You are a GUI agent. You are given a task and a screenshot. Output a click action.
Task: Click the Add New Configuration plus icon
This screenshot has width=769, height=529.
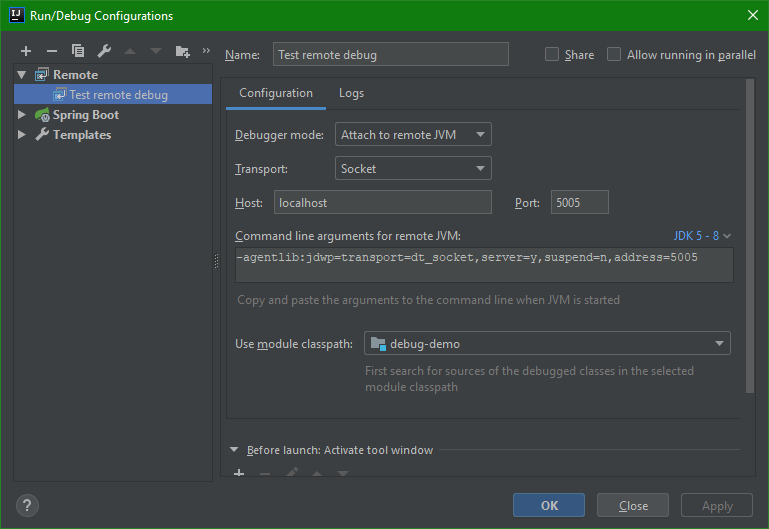(x=26, y=51)
